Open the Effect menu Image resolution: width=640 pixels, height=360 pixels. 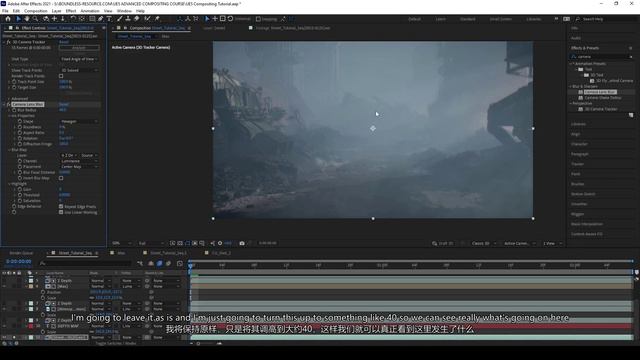71,11
